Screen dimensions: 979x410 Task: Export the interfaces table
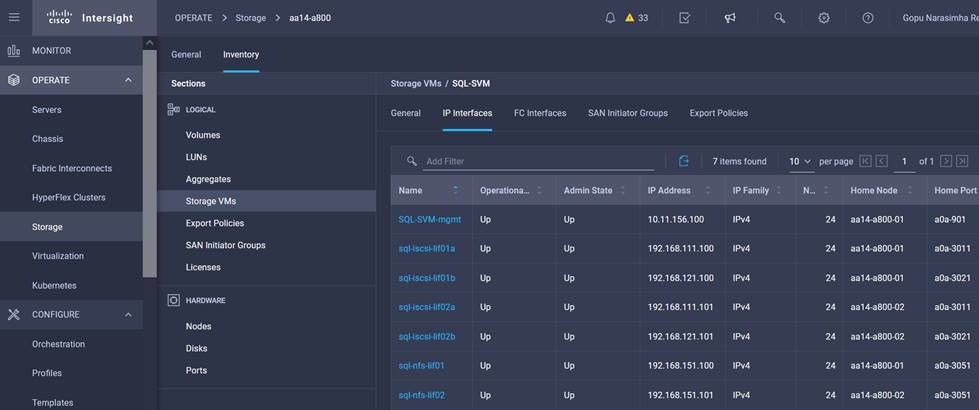click(x=684, y=161)
